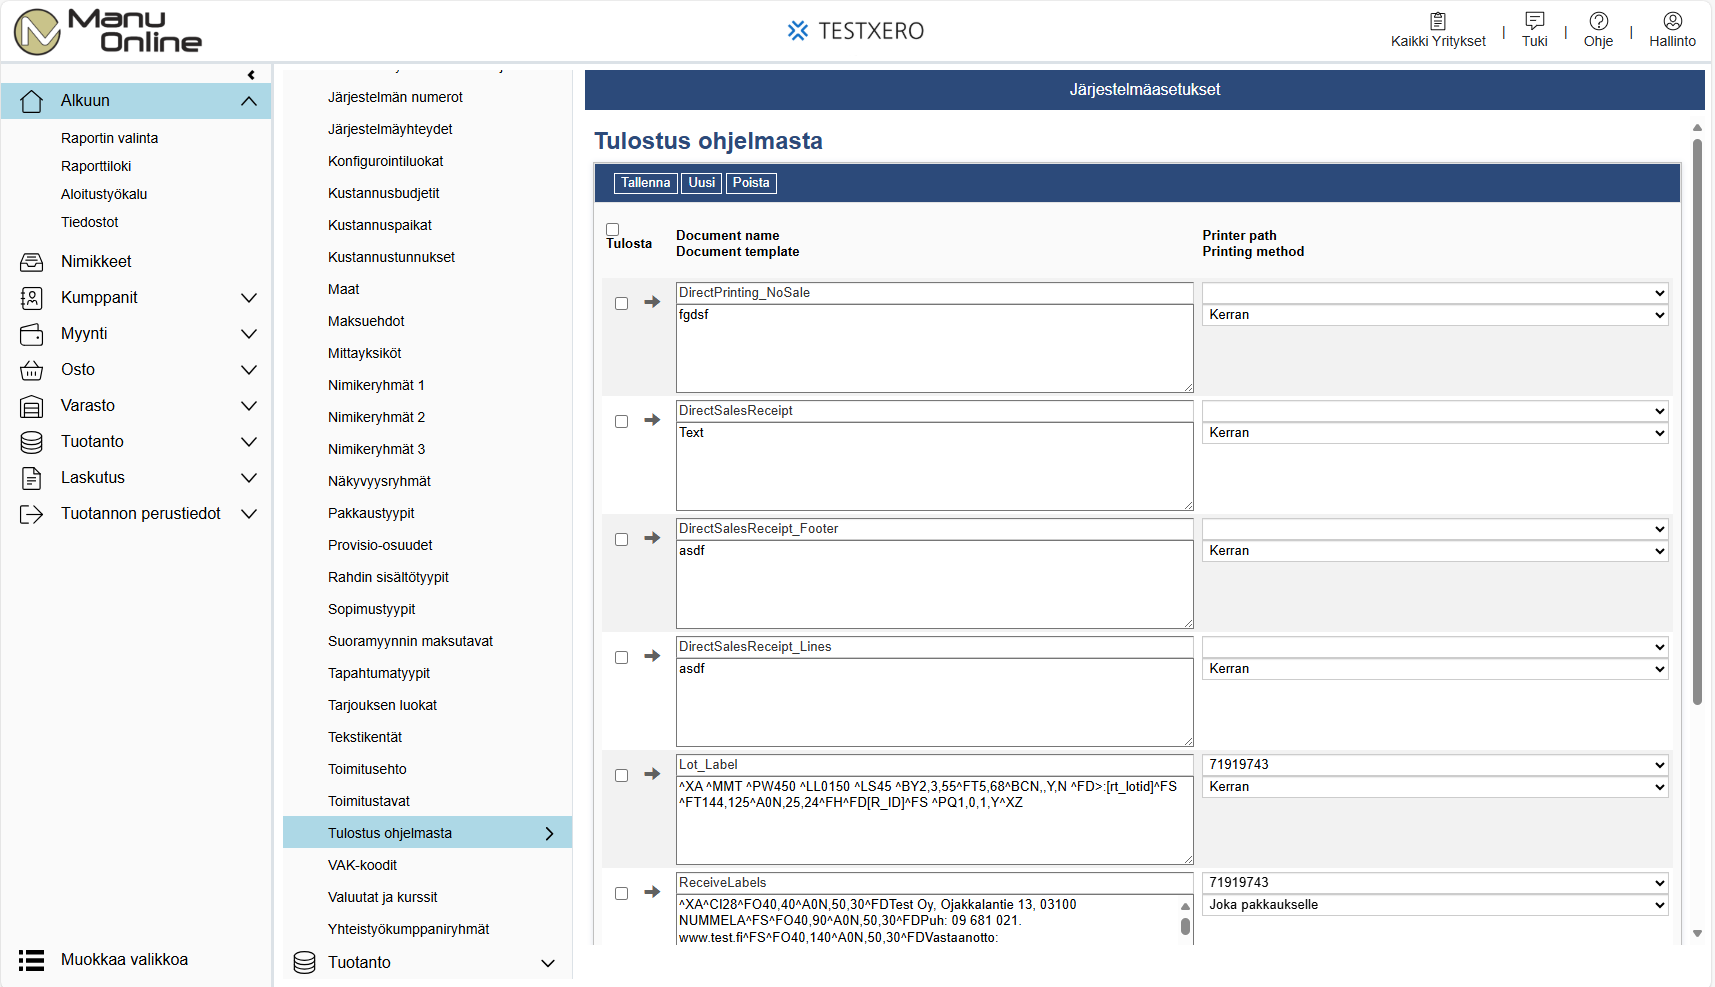
Task: Click Tuotannon perustiedot arrow icon
Action: 32,514
